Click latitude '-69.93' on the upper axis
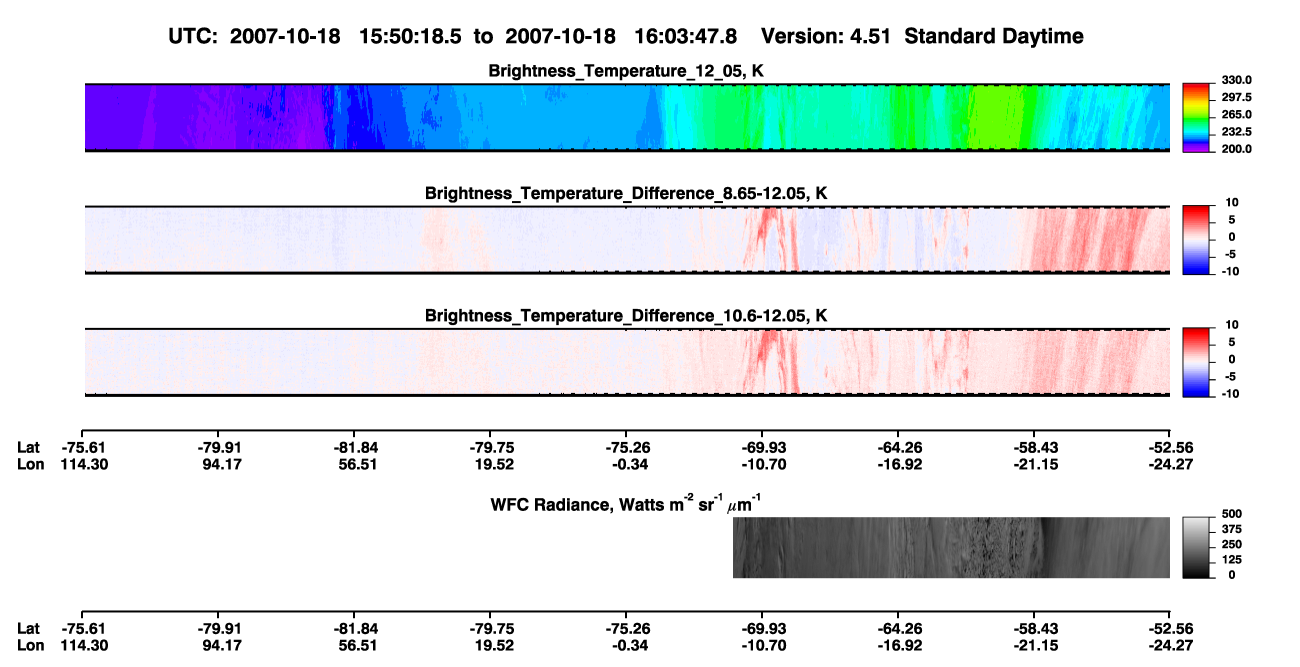Image resolution: width=1300 pixels, height=667 pixels. 762,447
